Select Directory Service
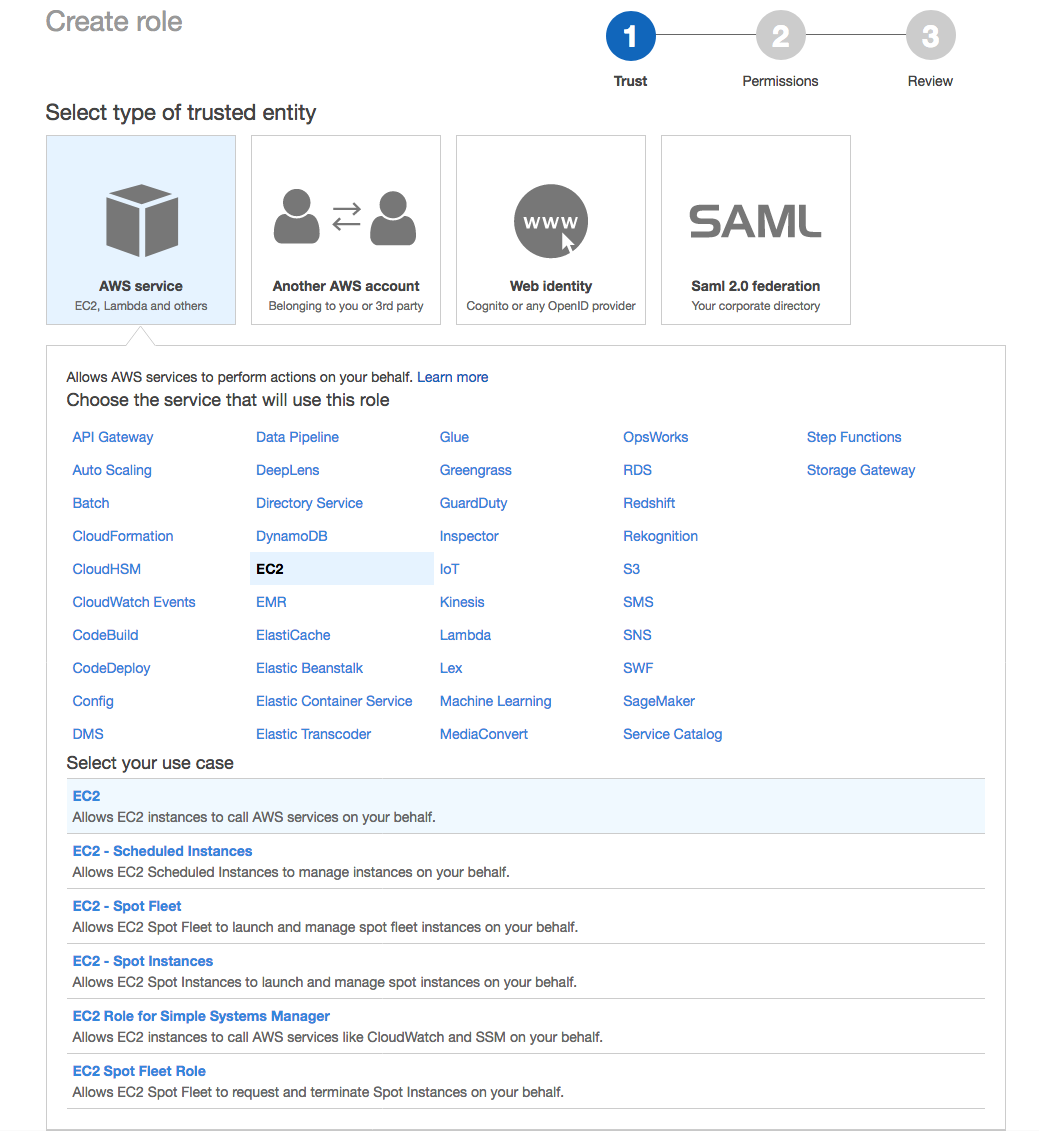Screen dimensions: 1039x1131 310,503
